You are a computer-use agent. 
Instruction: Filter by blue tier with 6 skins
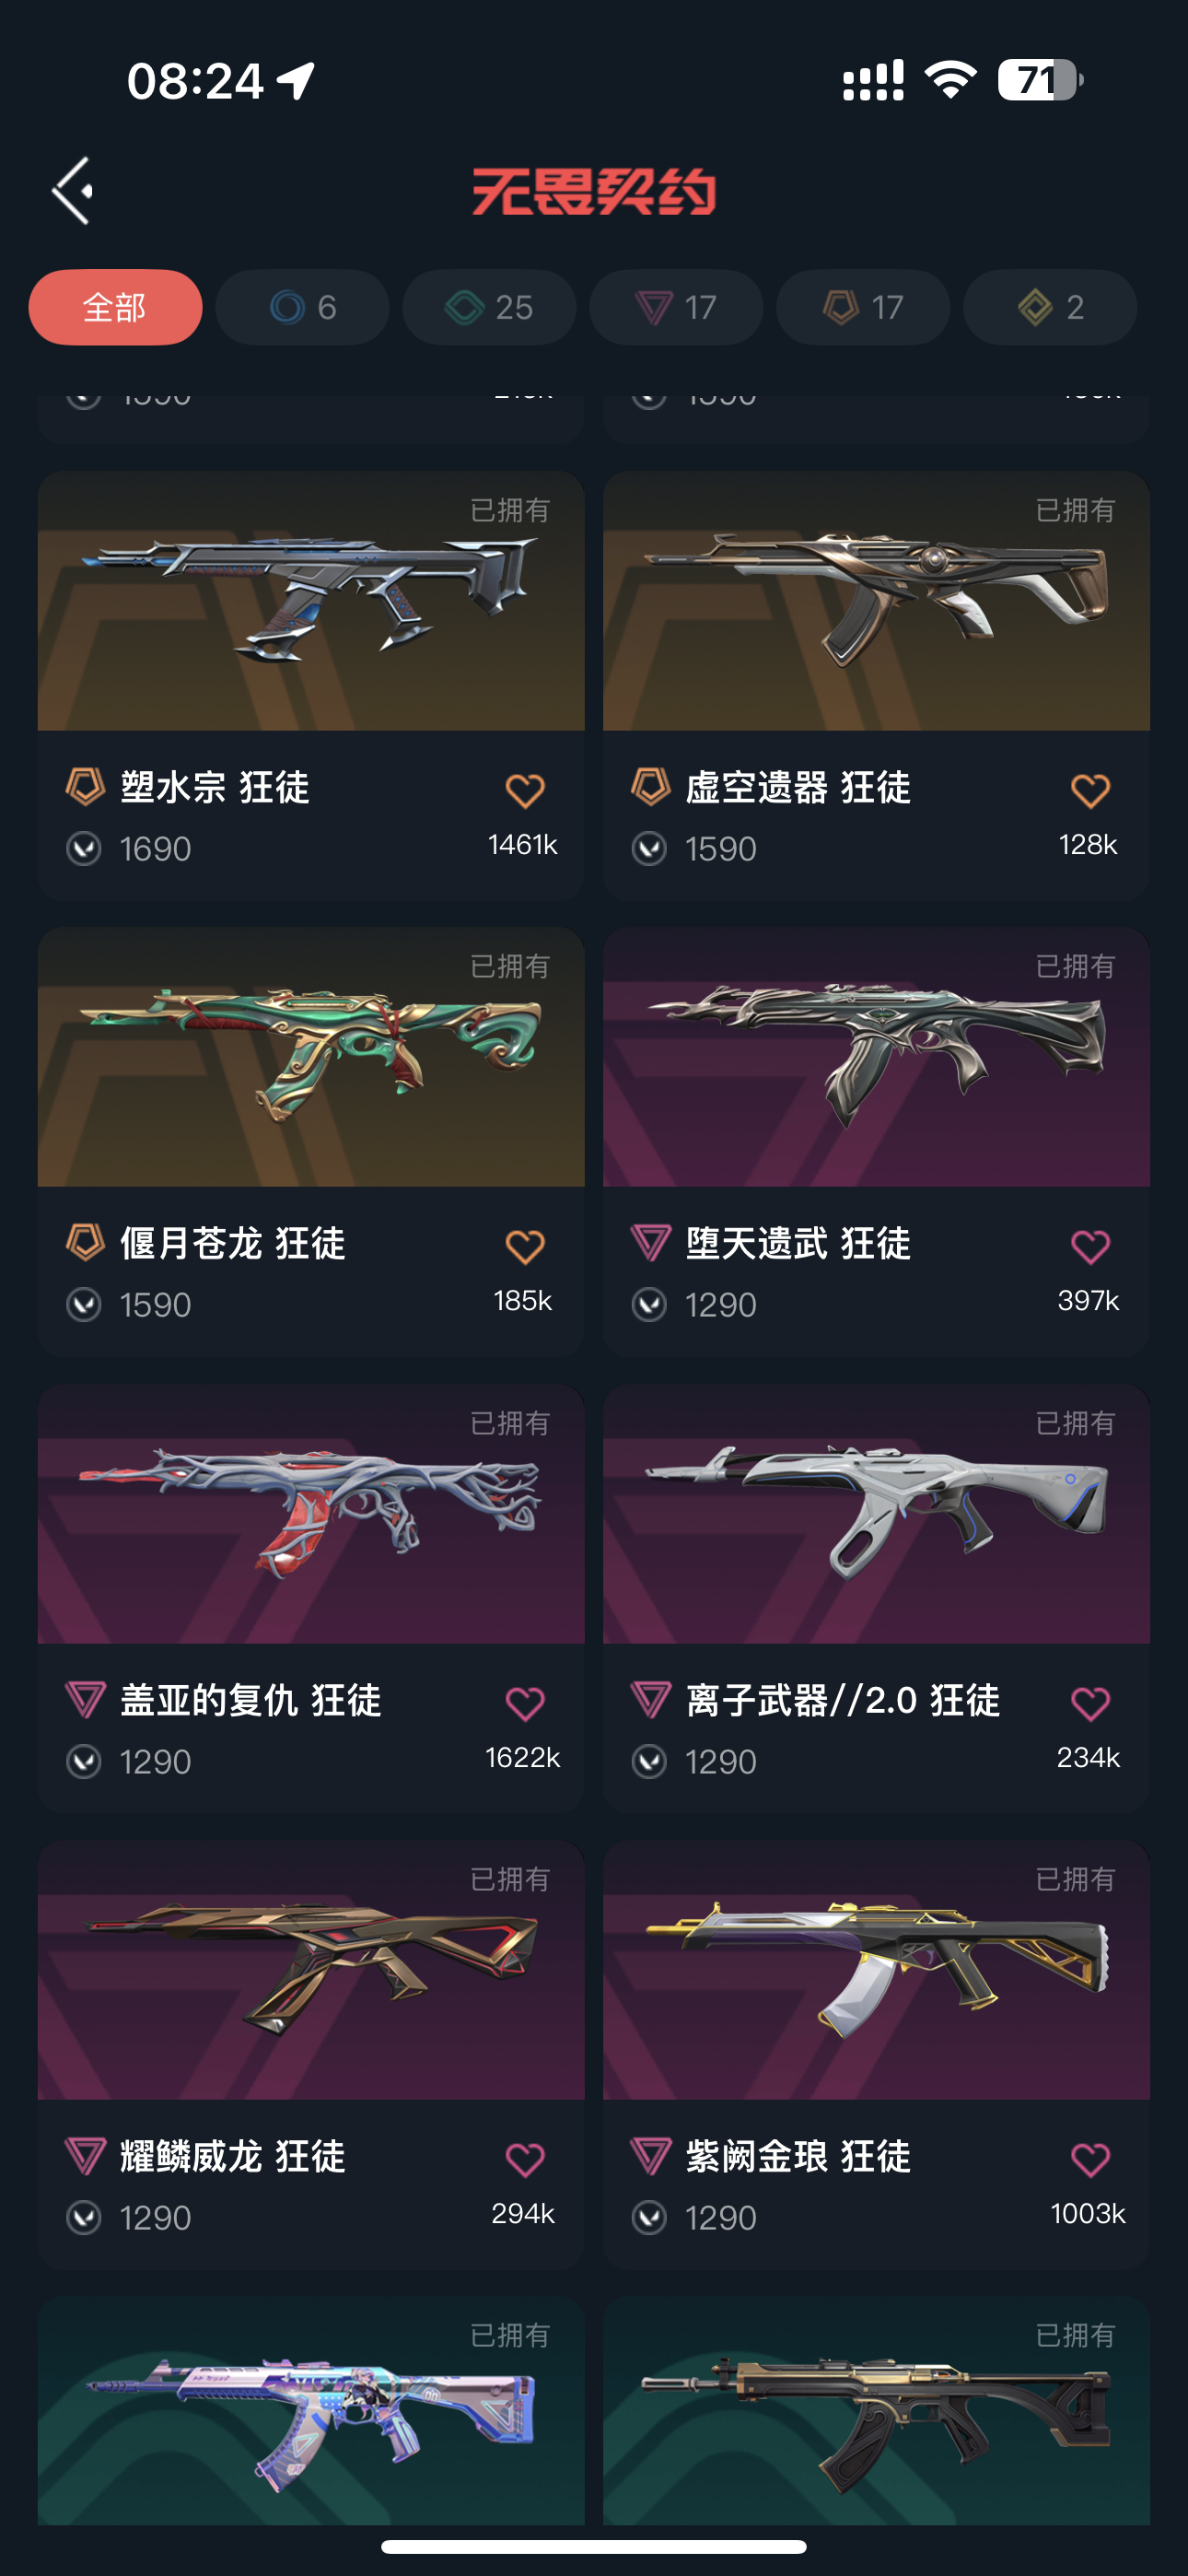tap(302, 307)
